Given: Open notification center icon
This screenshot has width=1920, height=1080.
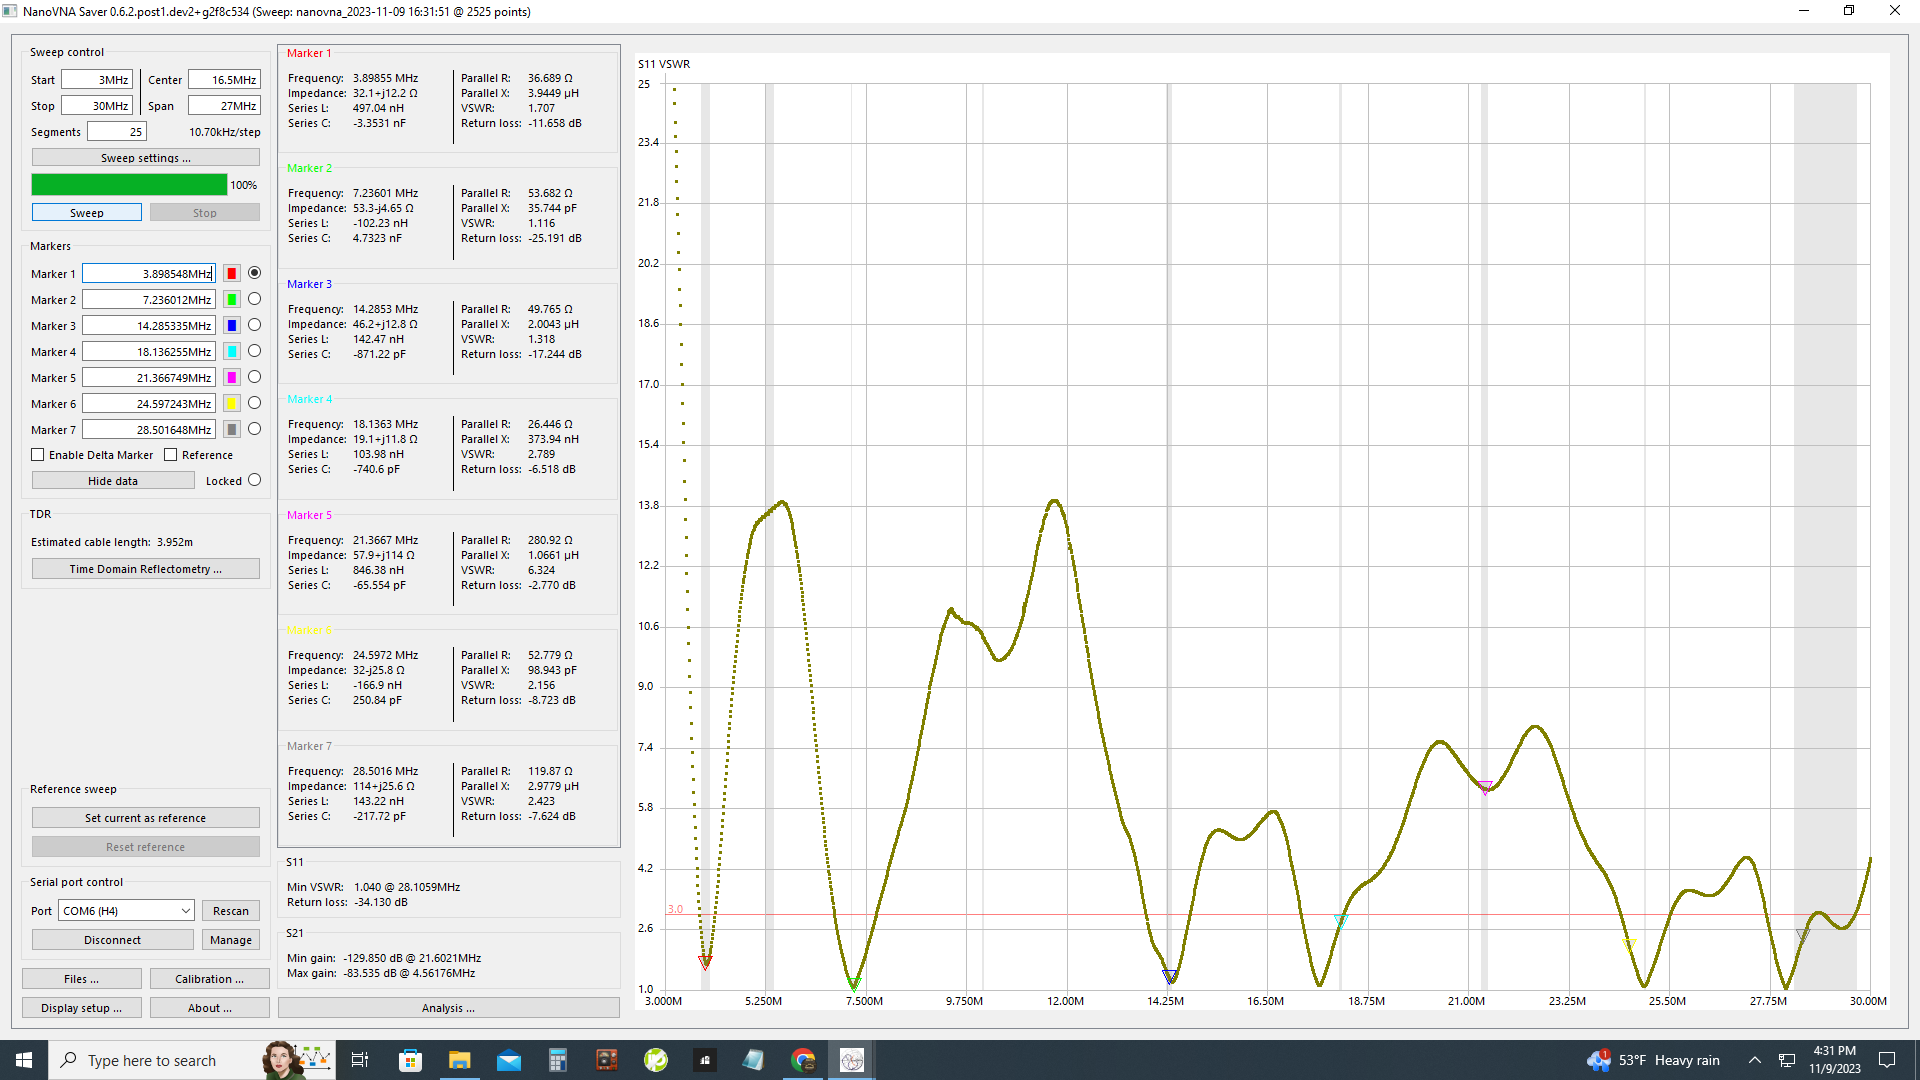Looking at the screenshot, I should coord(1887,1060).
